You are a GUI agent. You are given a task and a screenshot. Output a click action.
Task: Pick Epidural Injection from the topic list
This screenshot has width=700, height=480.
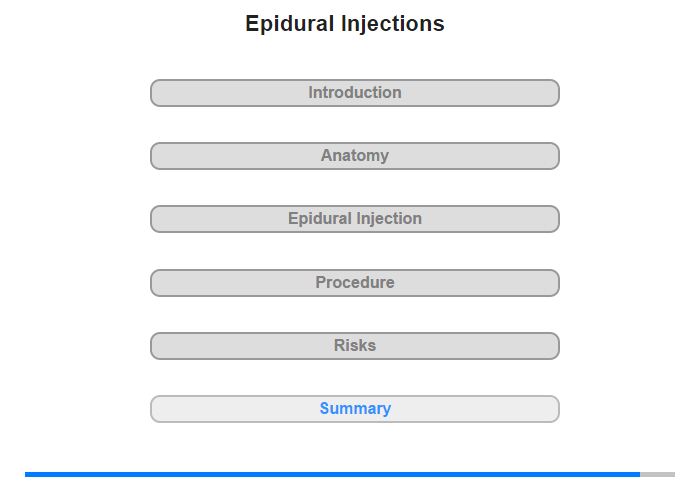coord(355,219)
